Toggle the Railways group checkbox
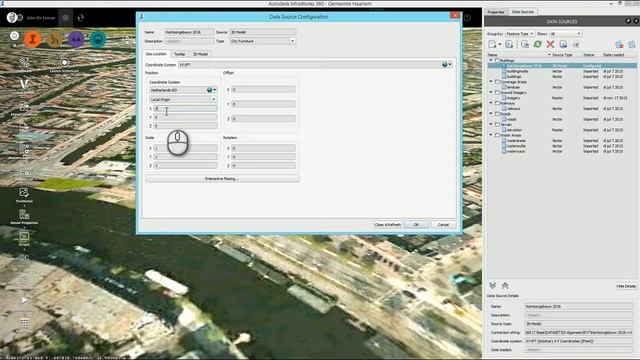The height and width of the screenshot is (360, 640). click(x=497, y=103)
